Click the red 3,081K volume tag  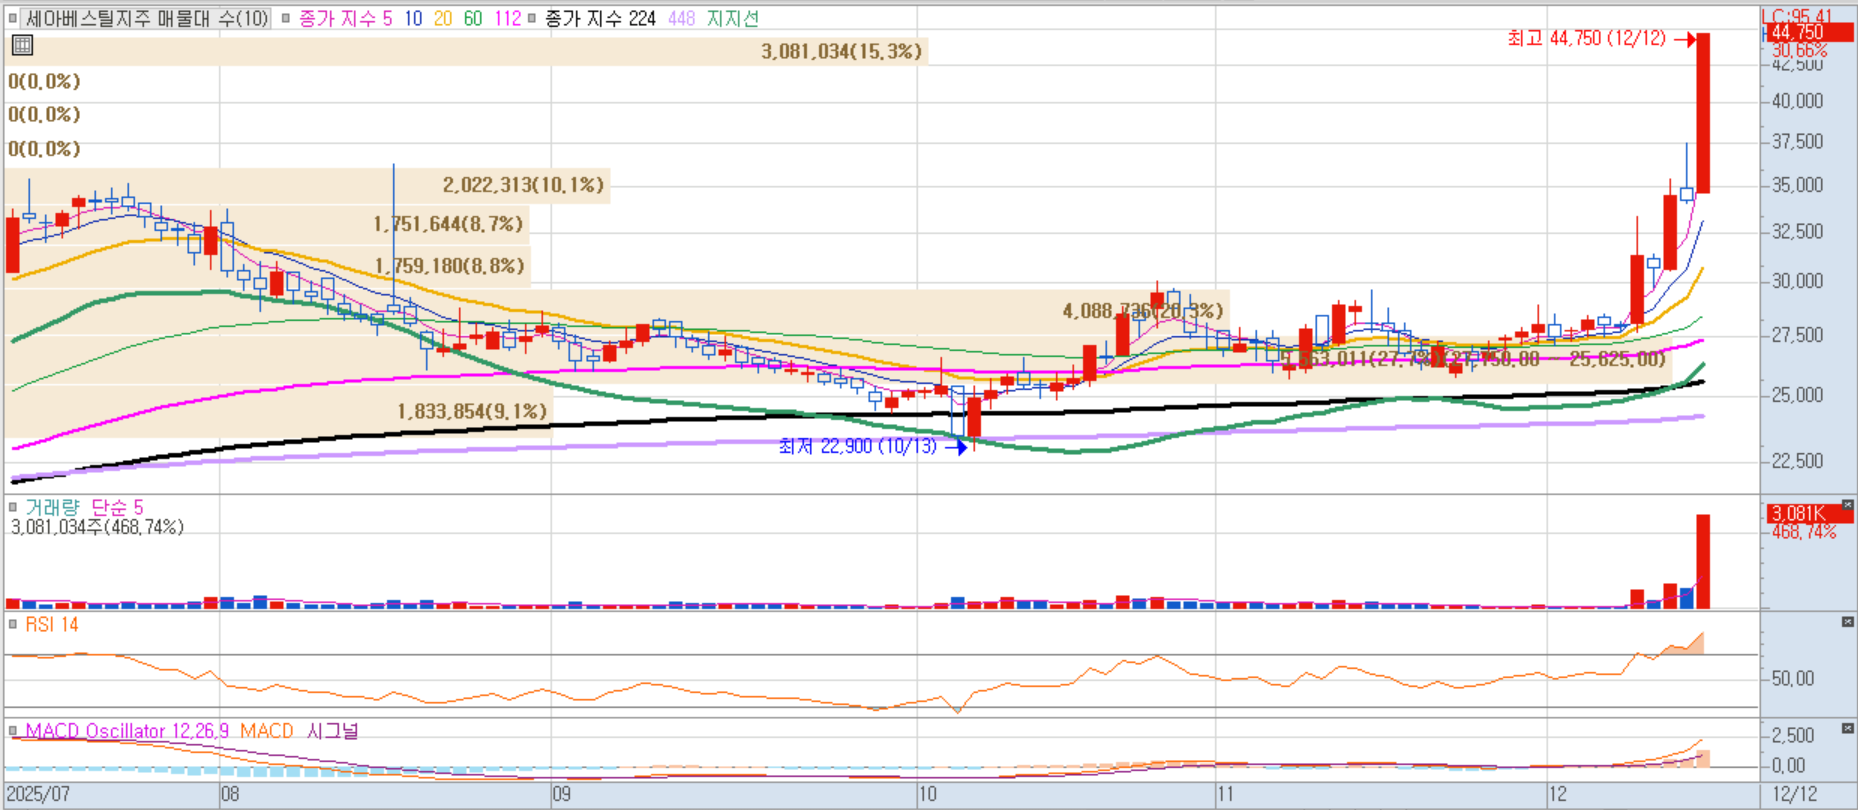point(1809,513)
